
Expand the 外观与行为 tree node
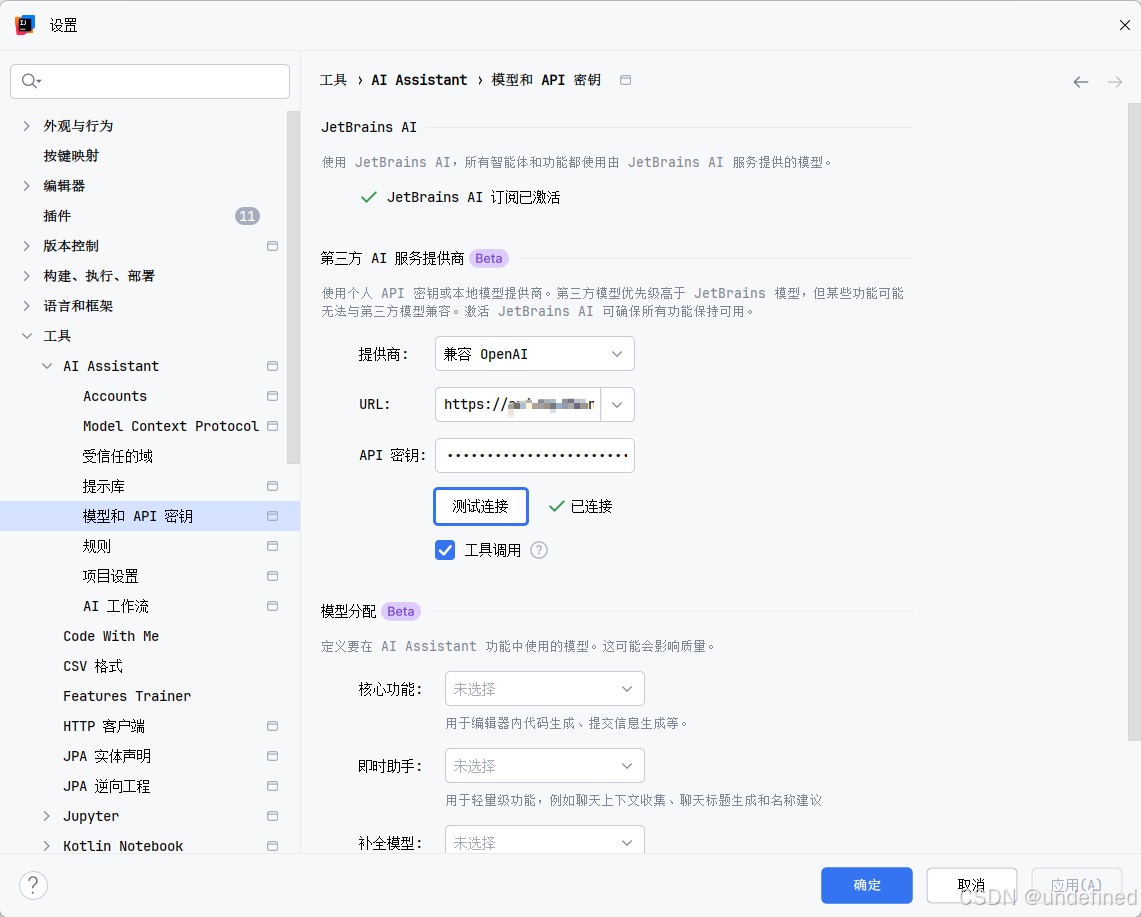[26, 126]
